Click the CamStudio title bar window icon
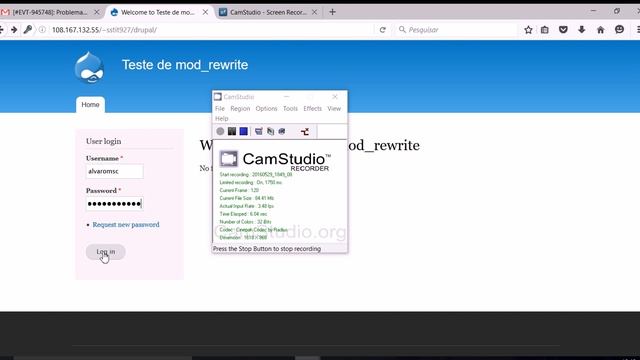Viewport: 640px width, 360px height. point(218,97)
